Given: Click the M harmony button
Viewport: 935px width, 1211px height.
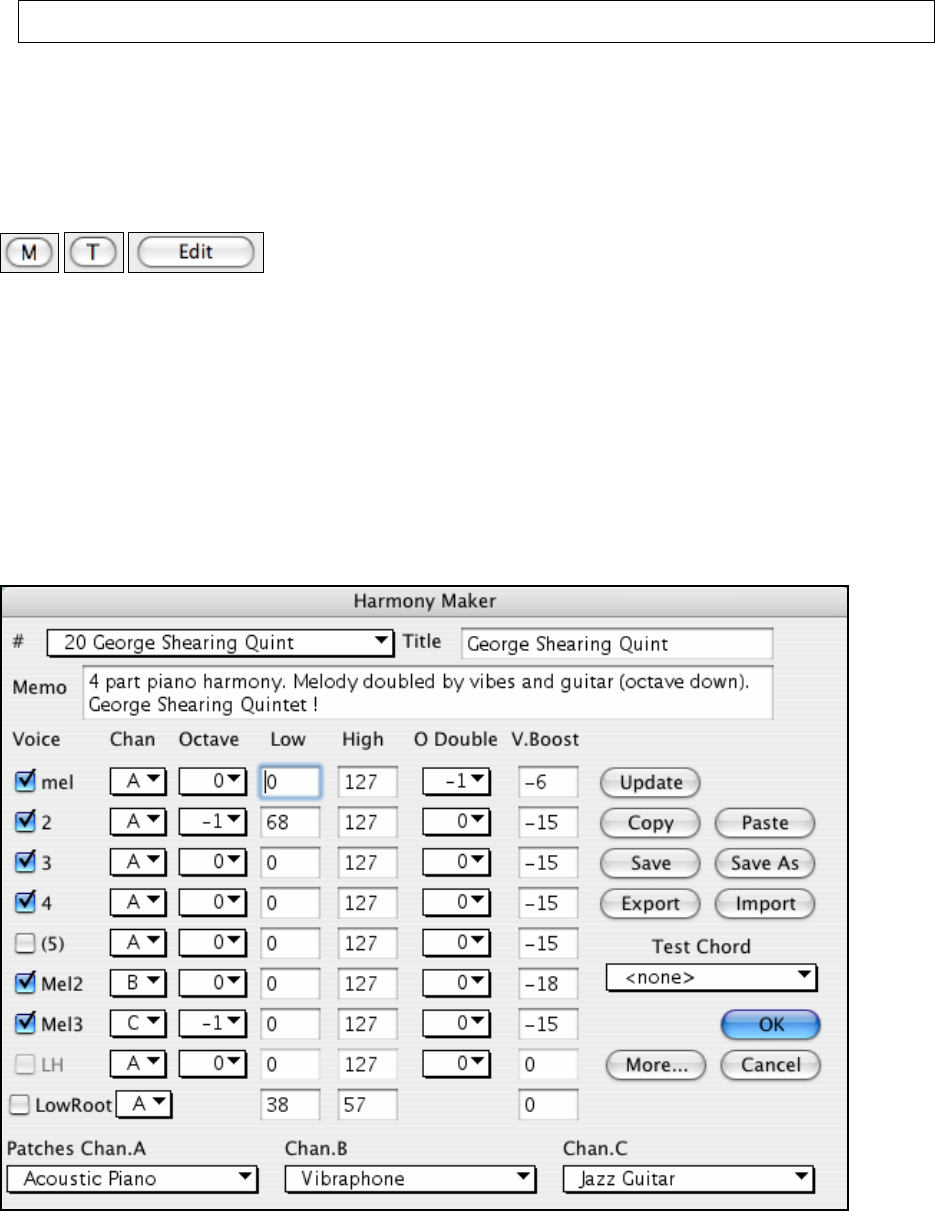Looking at the screenshot, I should click(x=30, y=252).
